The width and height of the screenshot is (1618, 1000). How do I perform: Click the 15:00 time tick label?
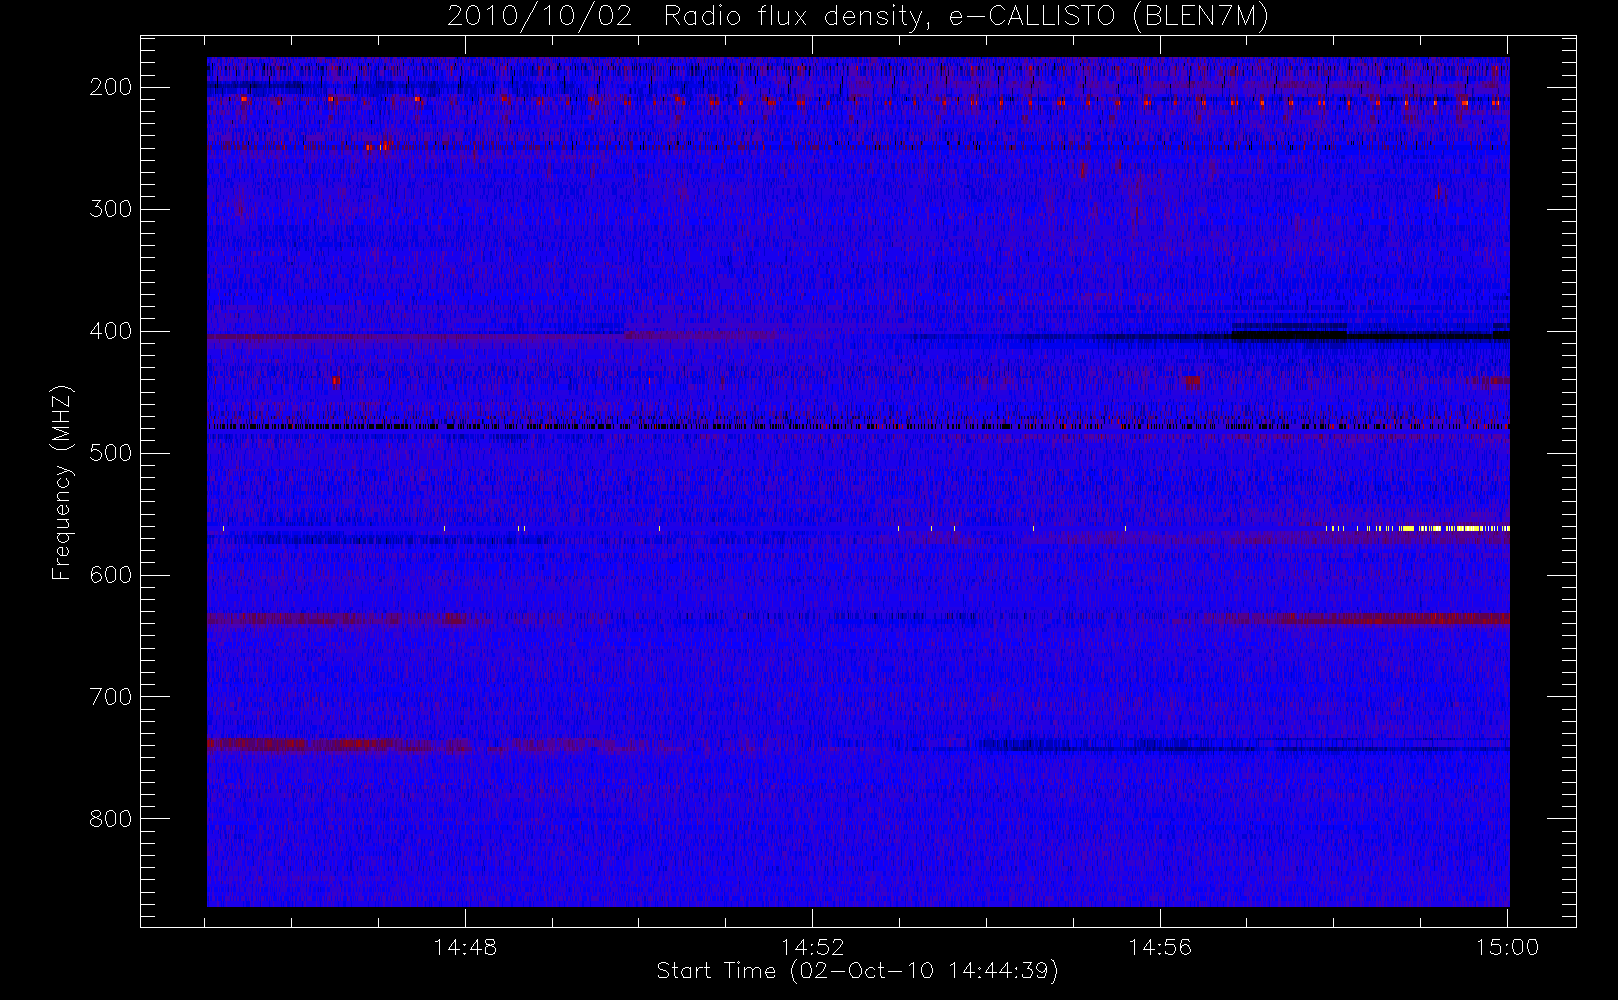click(1508, 947)
